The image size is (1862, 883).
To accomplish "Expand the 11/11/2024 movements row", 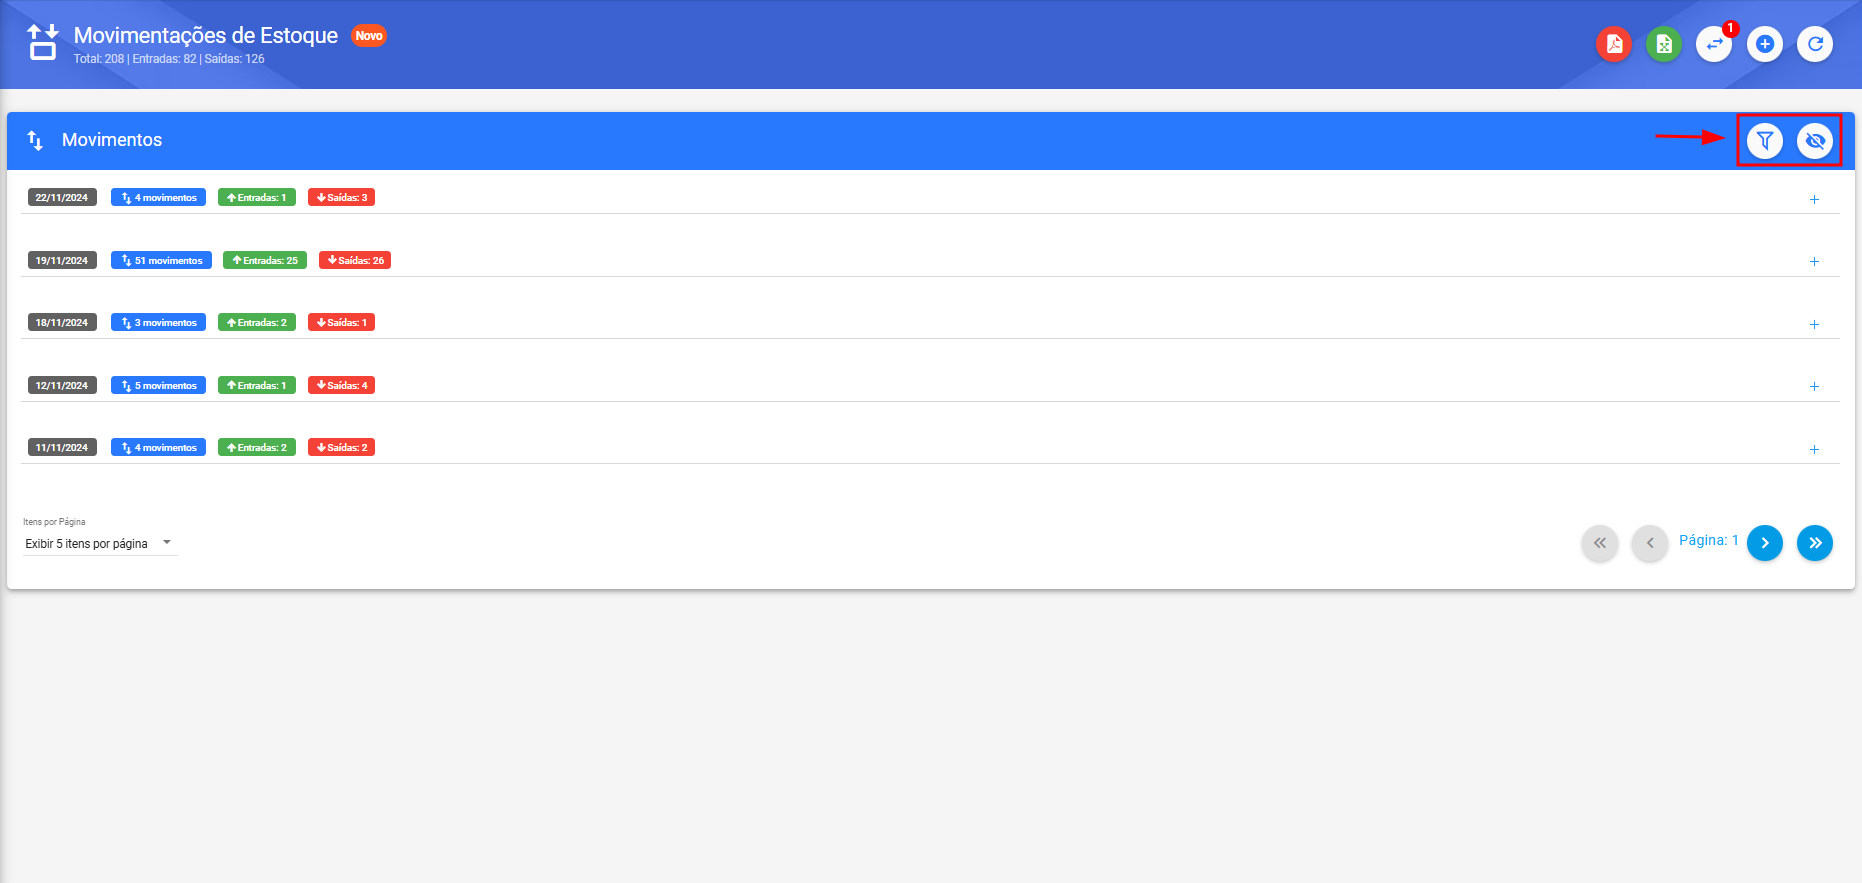I will [x=1814, y=449].
